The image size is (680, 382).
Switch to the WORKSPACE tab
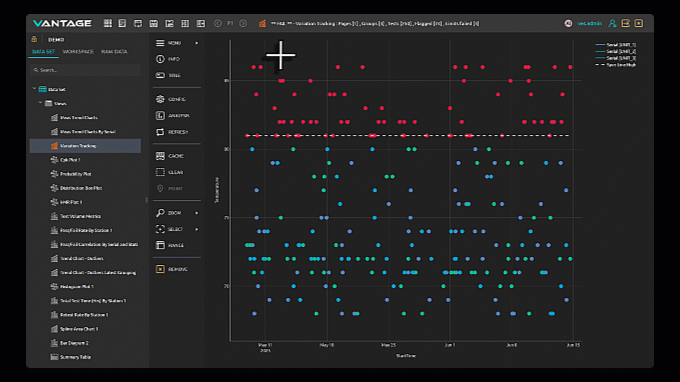(x=78, y=52)
